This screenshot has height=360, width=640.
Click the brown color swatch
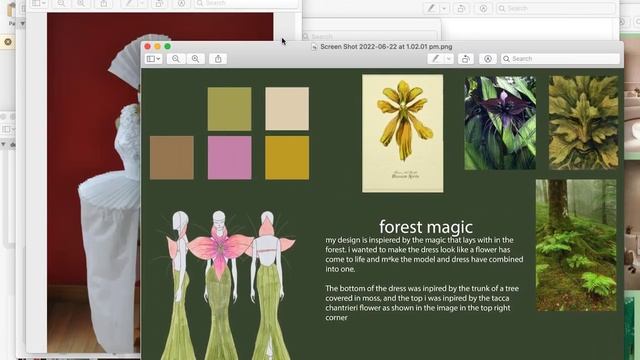pyautogui.click(x=172, y=158)
